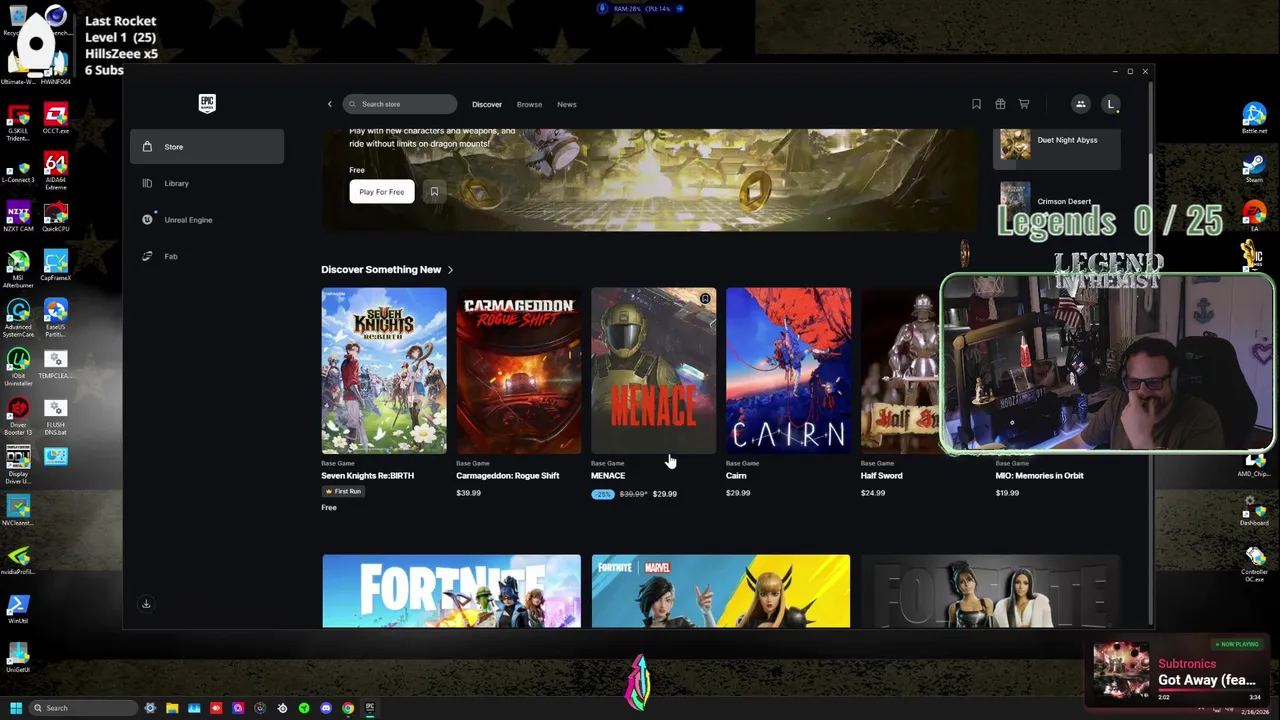Open the downloads icon in sidebar bottom

pos(146,604)
